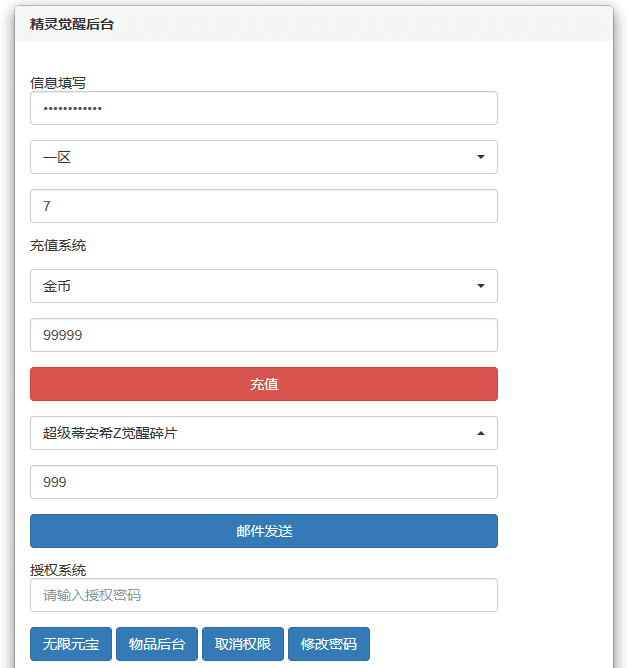Focus the 请输入授权密码 input box
This screenshot has height=668, width=633.
pyautogui.click(x=263, y=595)
